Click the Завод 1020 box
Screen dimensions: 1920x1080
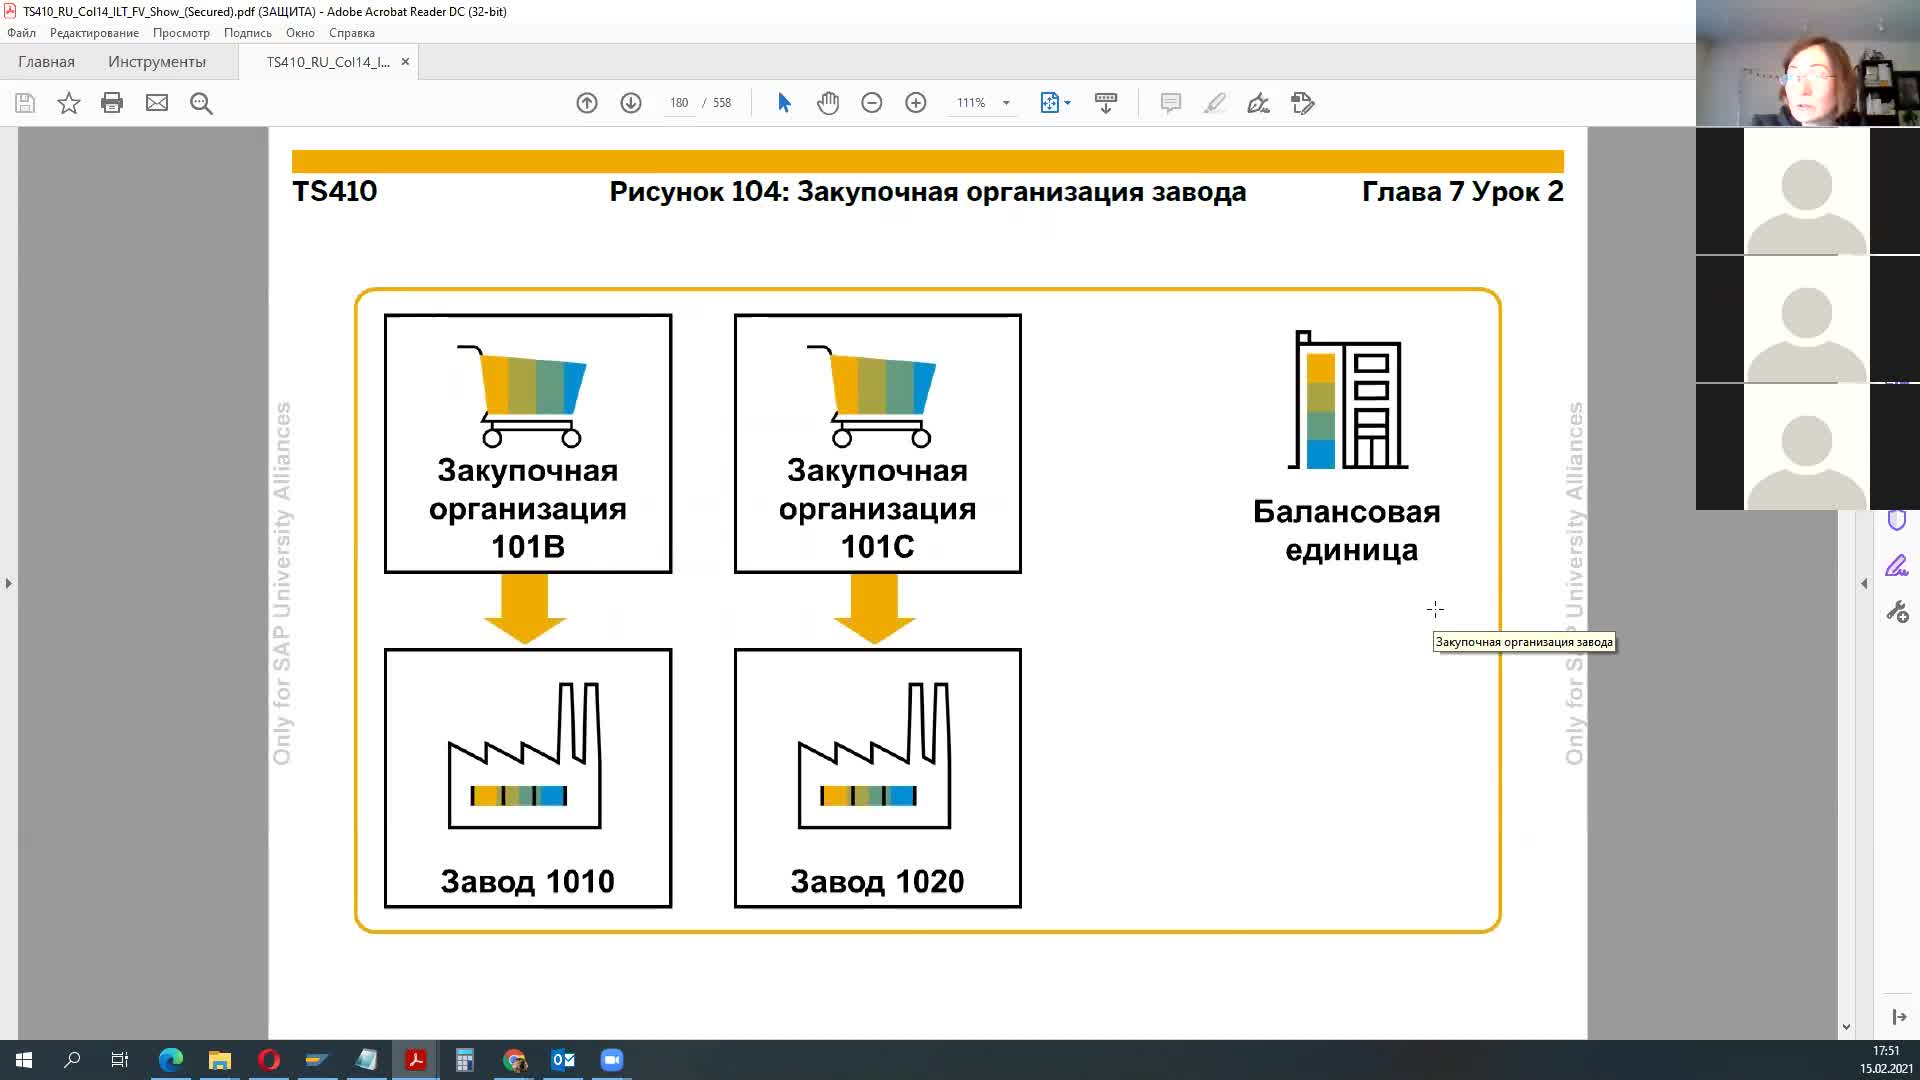pos(878,778)
